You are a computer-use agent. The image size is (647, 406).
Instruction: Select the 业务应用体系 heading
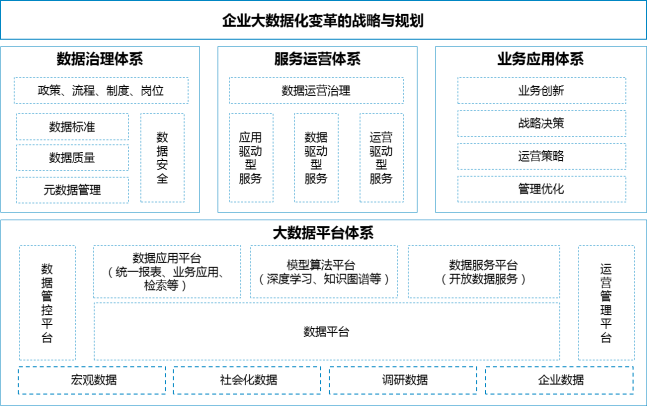click(x=541, y=59)
